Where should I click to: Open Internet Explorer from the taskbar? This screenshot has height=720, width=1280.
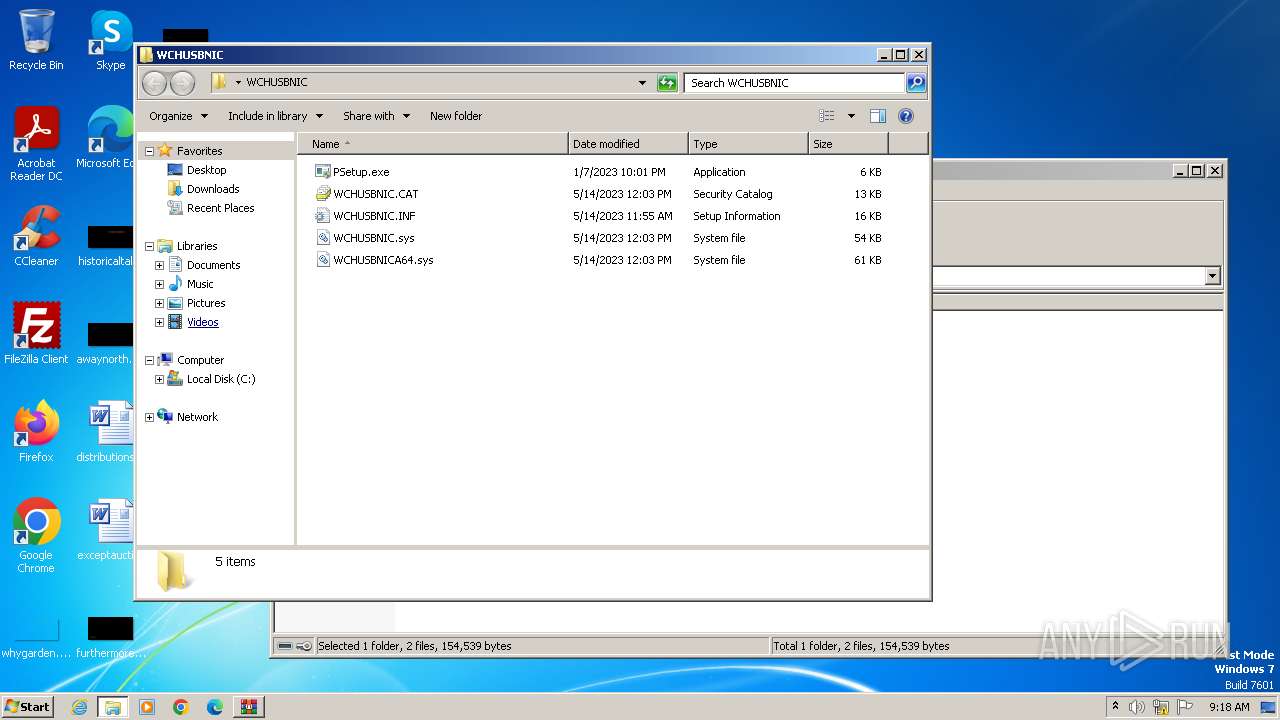coord(80,707)
